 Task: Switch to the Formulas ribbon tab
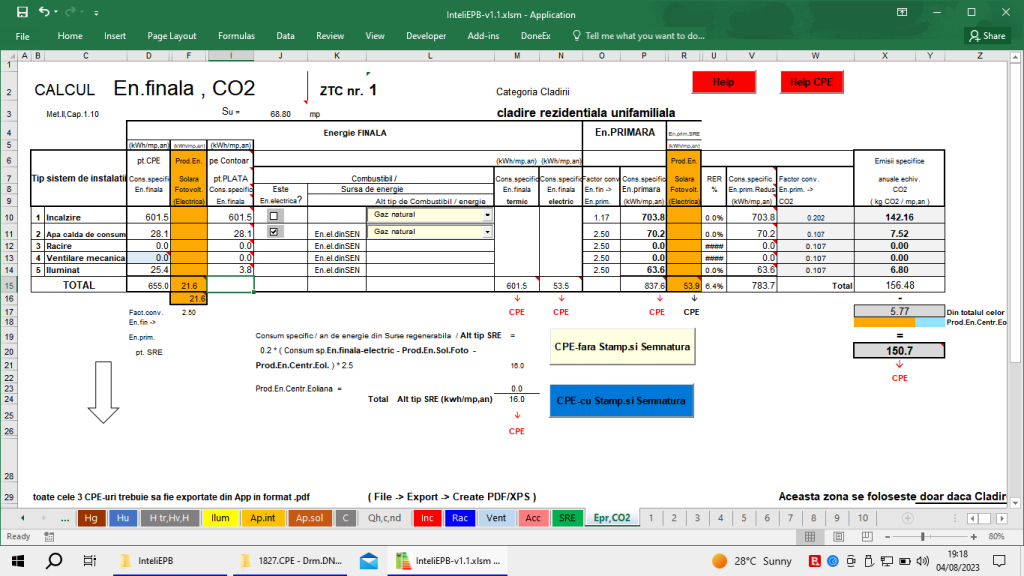236,34
